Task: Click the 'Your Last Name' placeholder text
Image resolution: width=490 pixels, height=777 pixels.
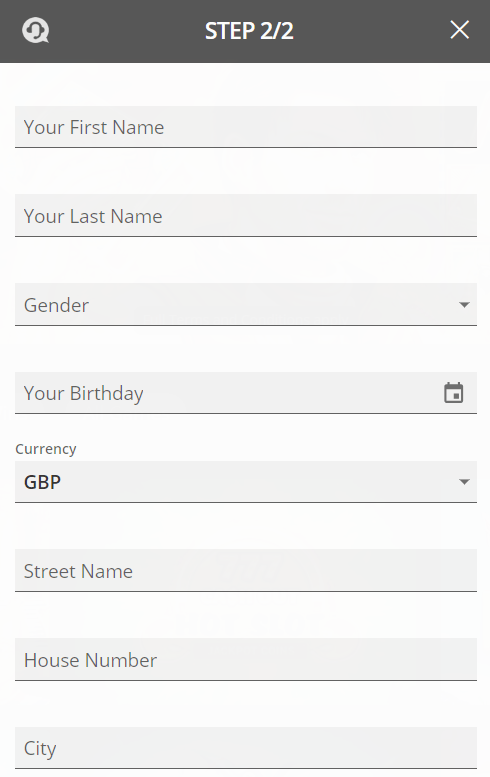Action: 93,217
